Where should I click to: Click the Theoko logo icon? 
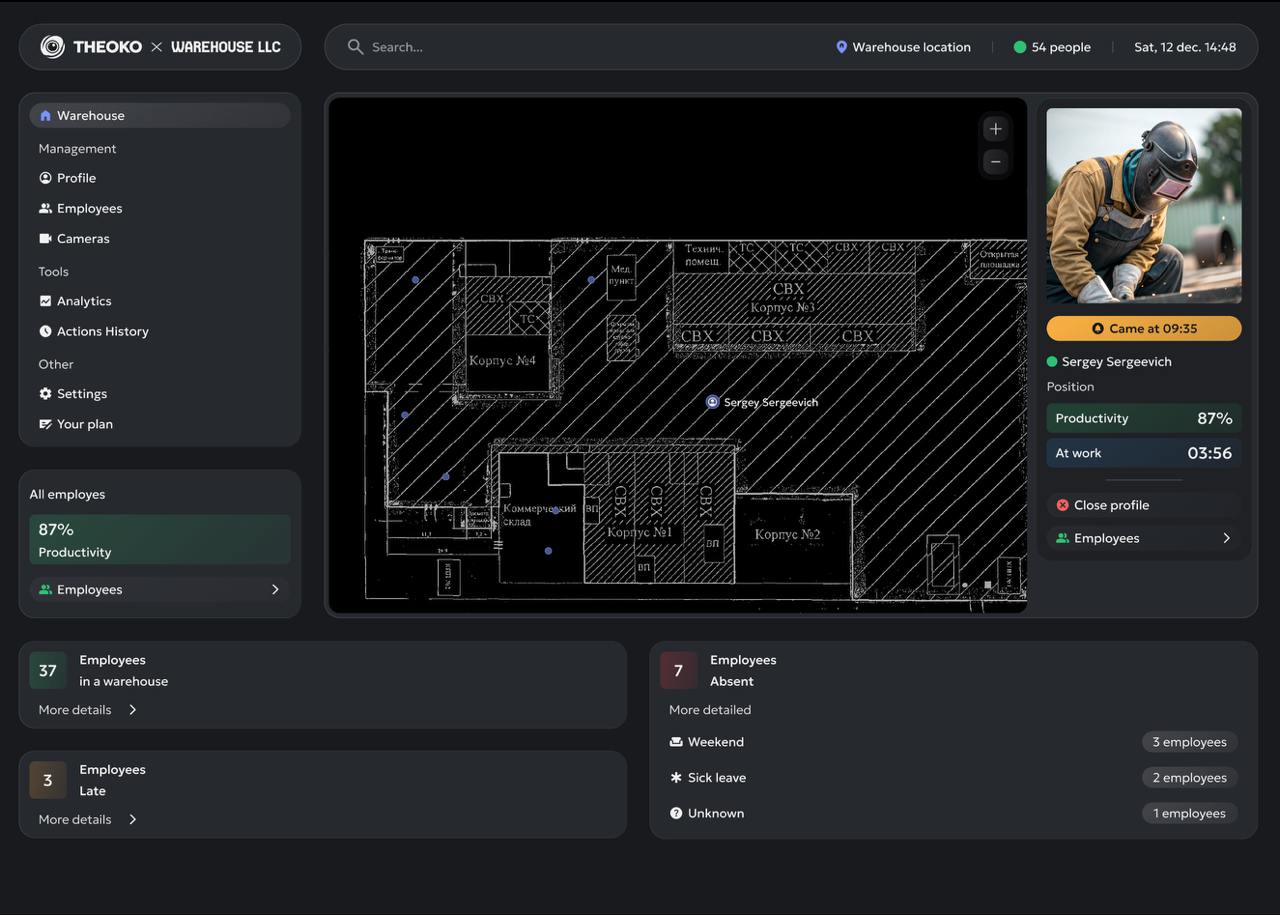[x=52, y=47]
